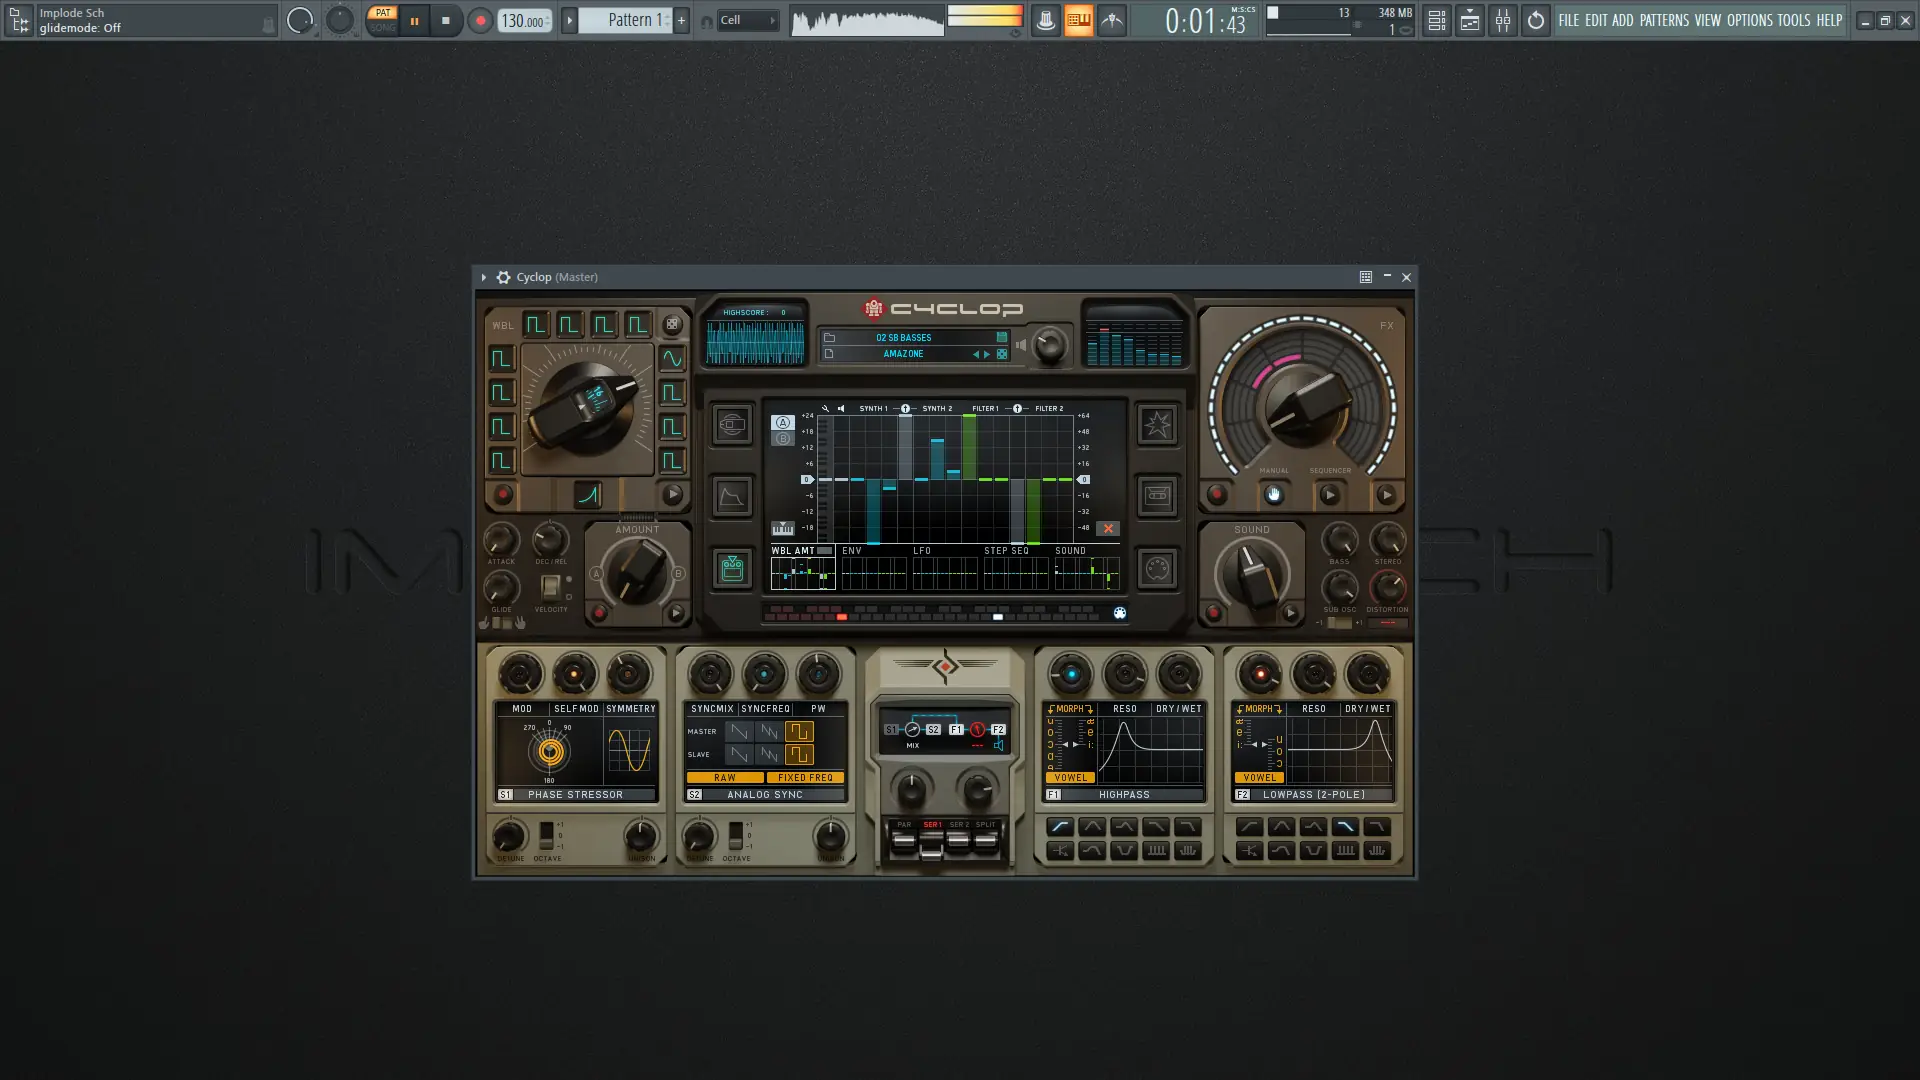Click the record button

tap(480, 20)
